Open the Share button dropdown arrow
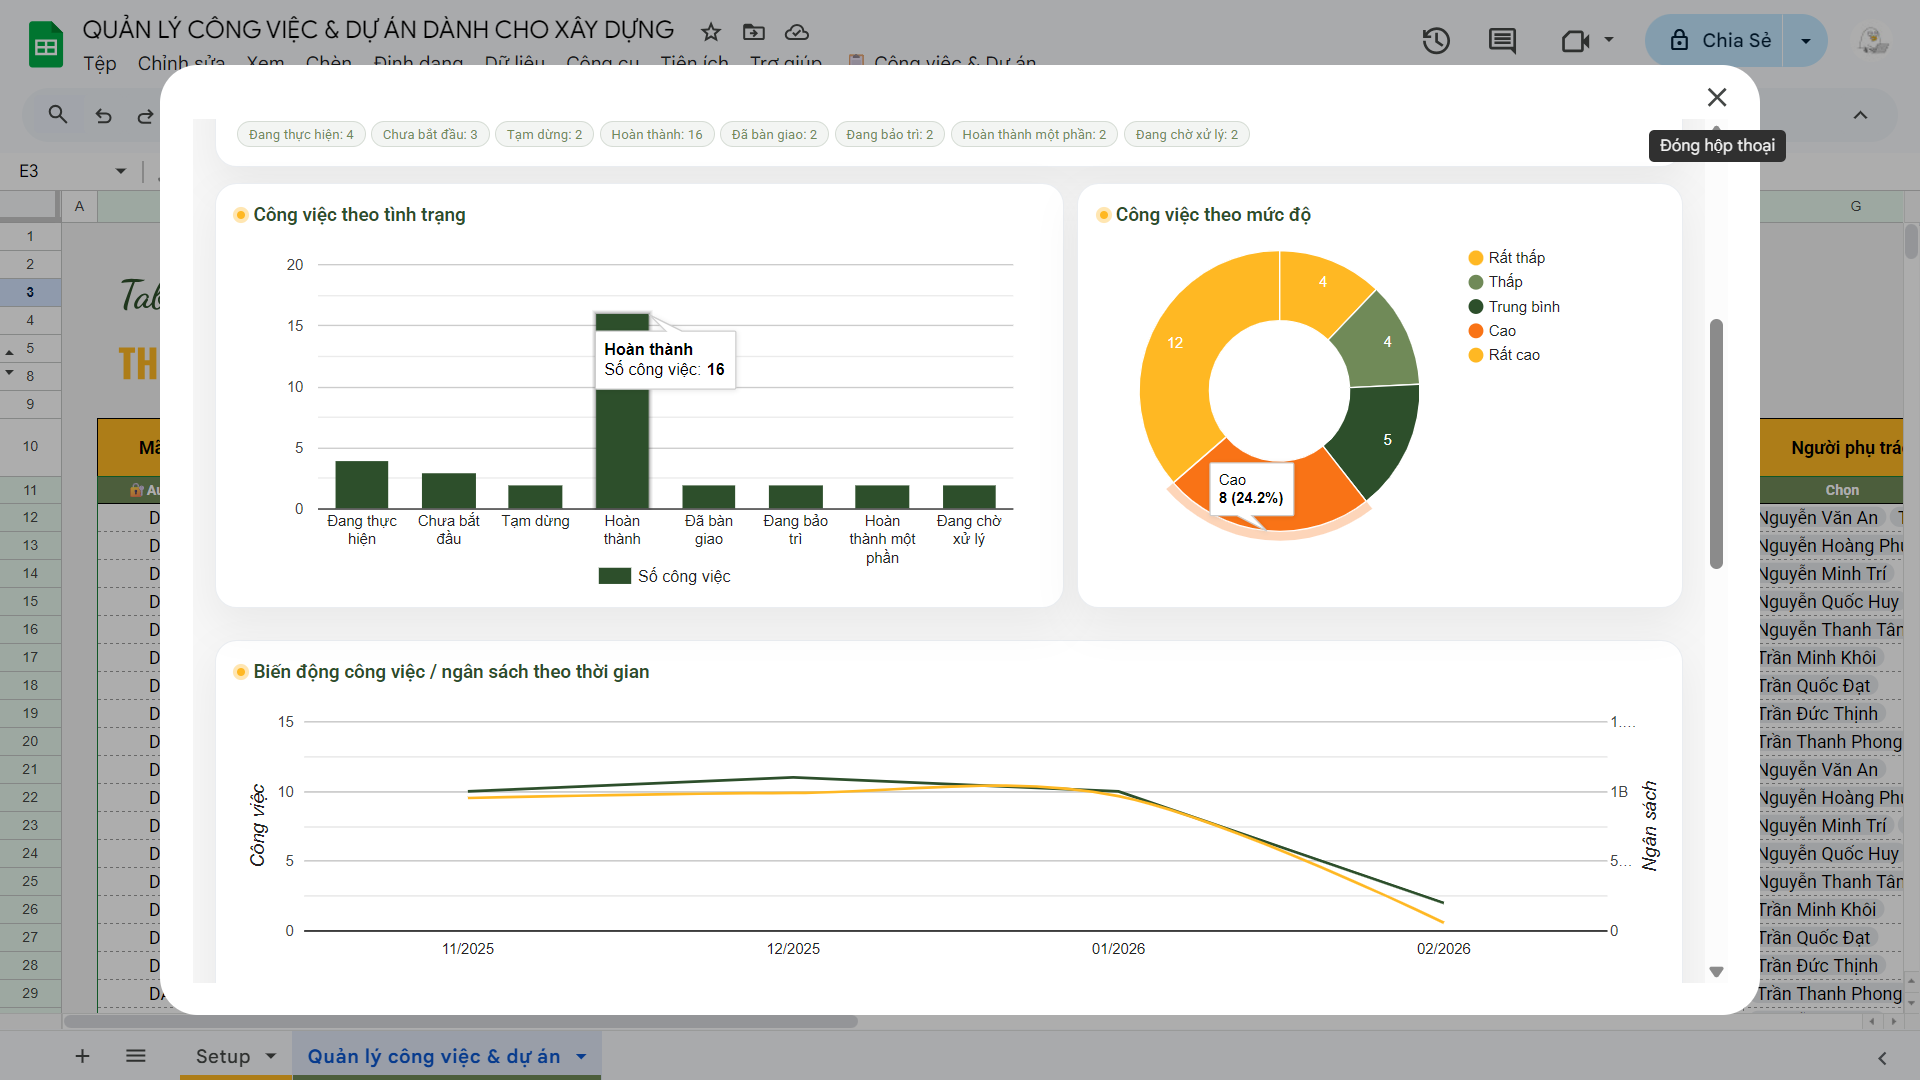Image resolution: width=1920 pixels, height=1080 pixels. point(1805,41)
